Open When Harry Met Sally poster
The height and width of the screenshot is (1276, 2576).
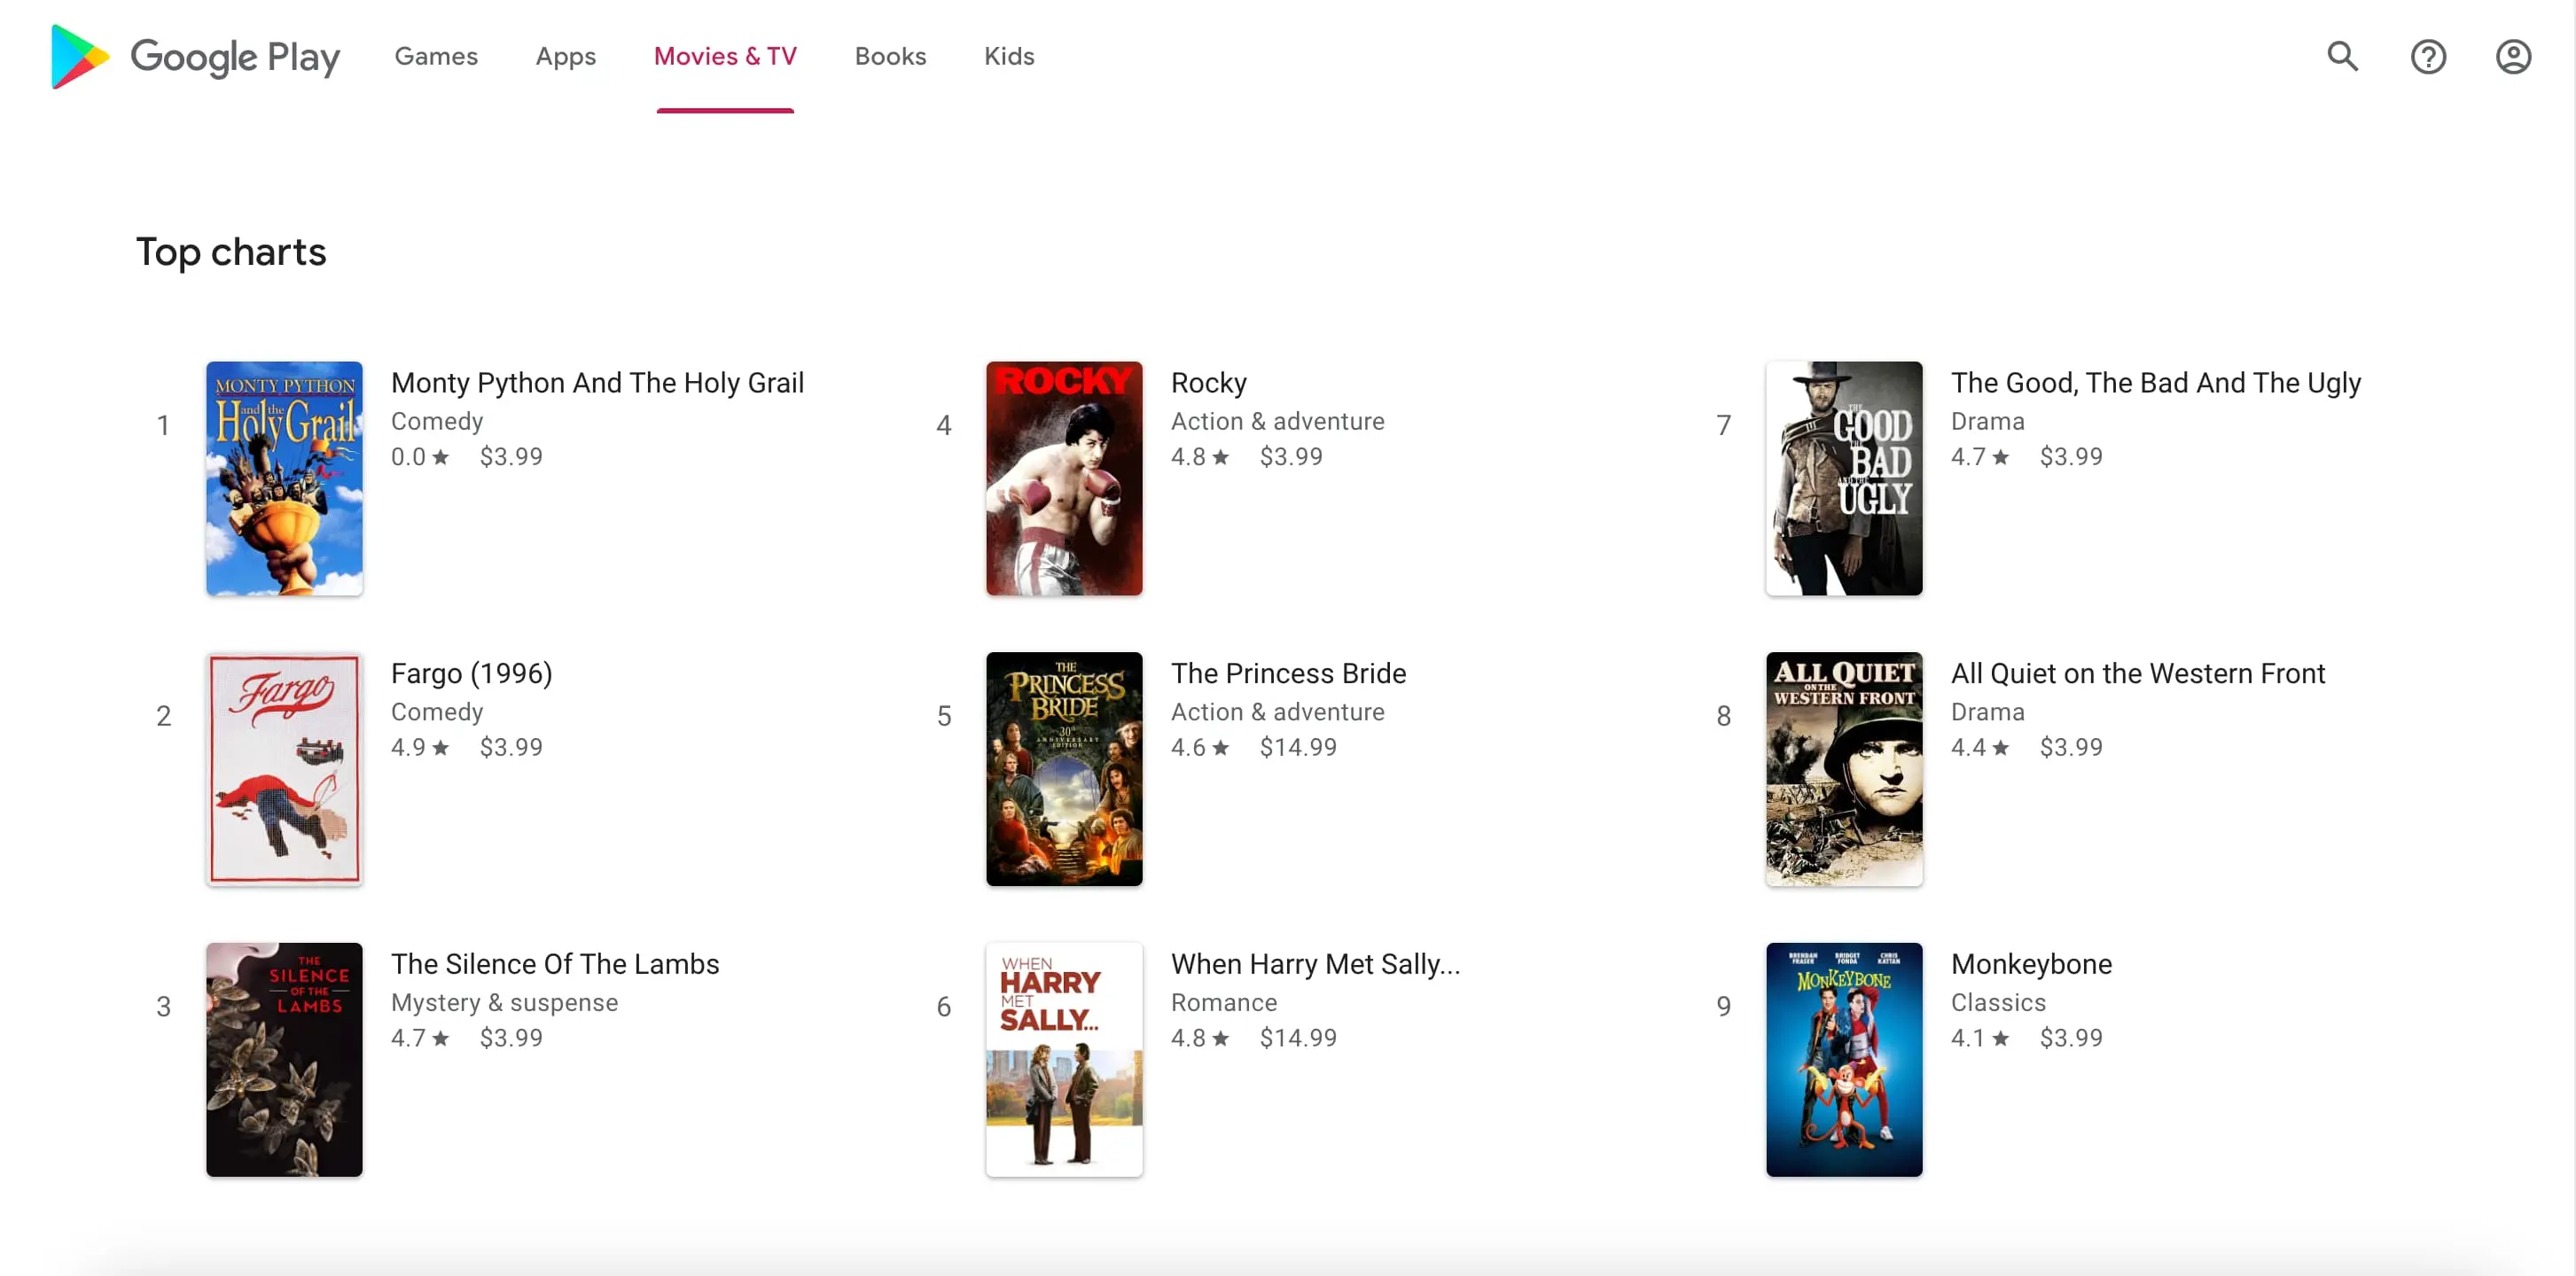tap(1064, 1059)
